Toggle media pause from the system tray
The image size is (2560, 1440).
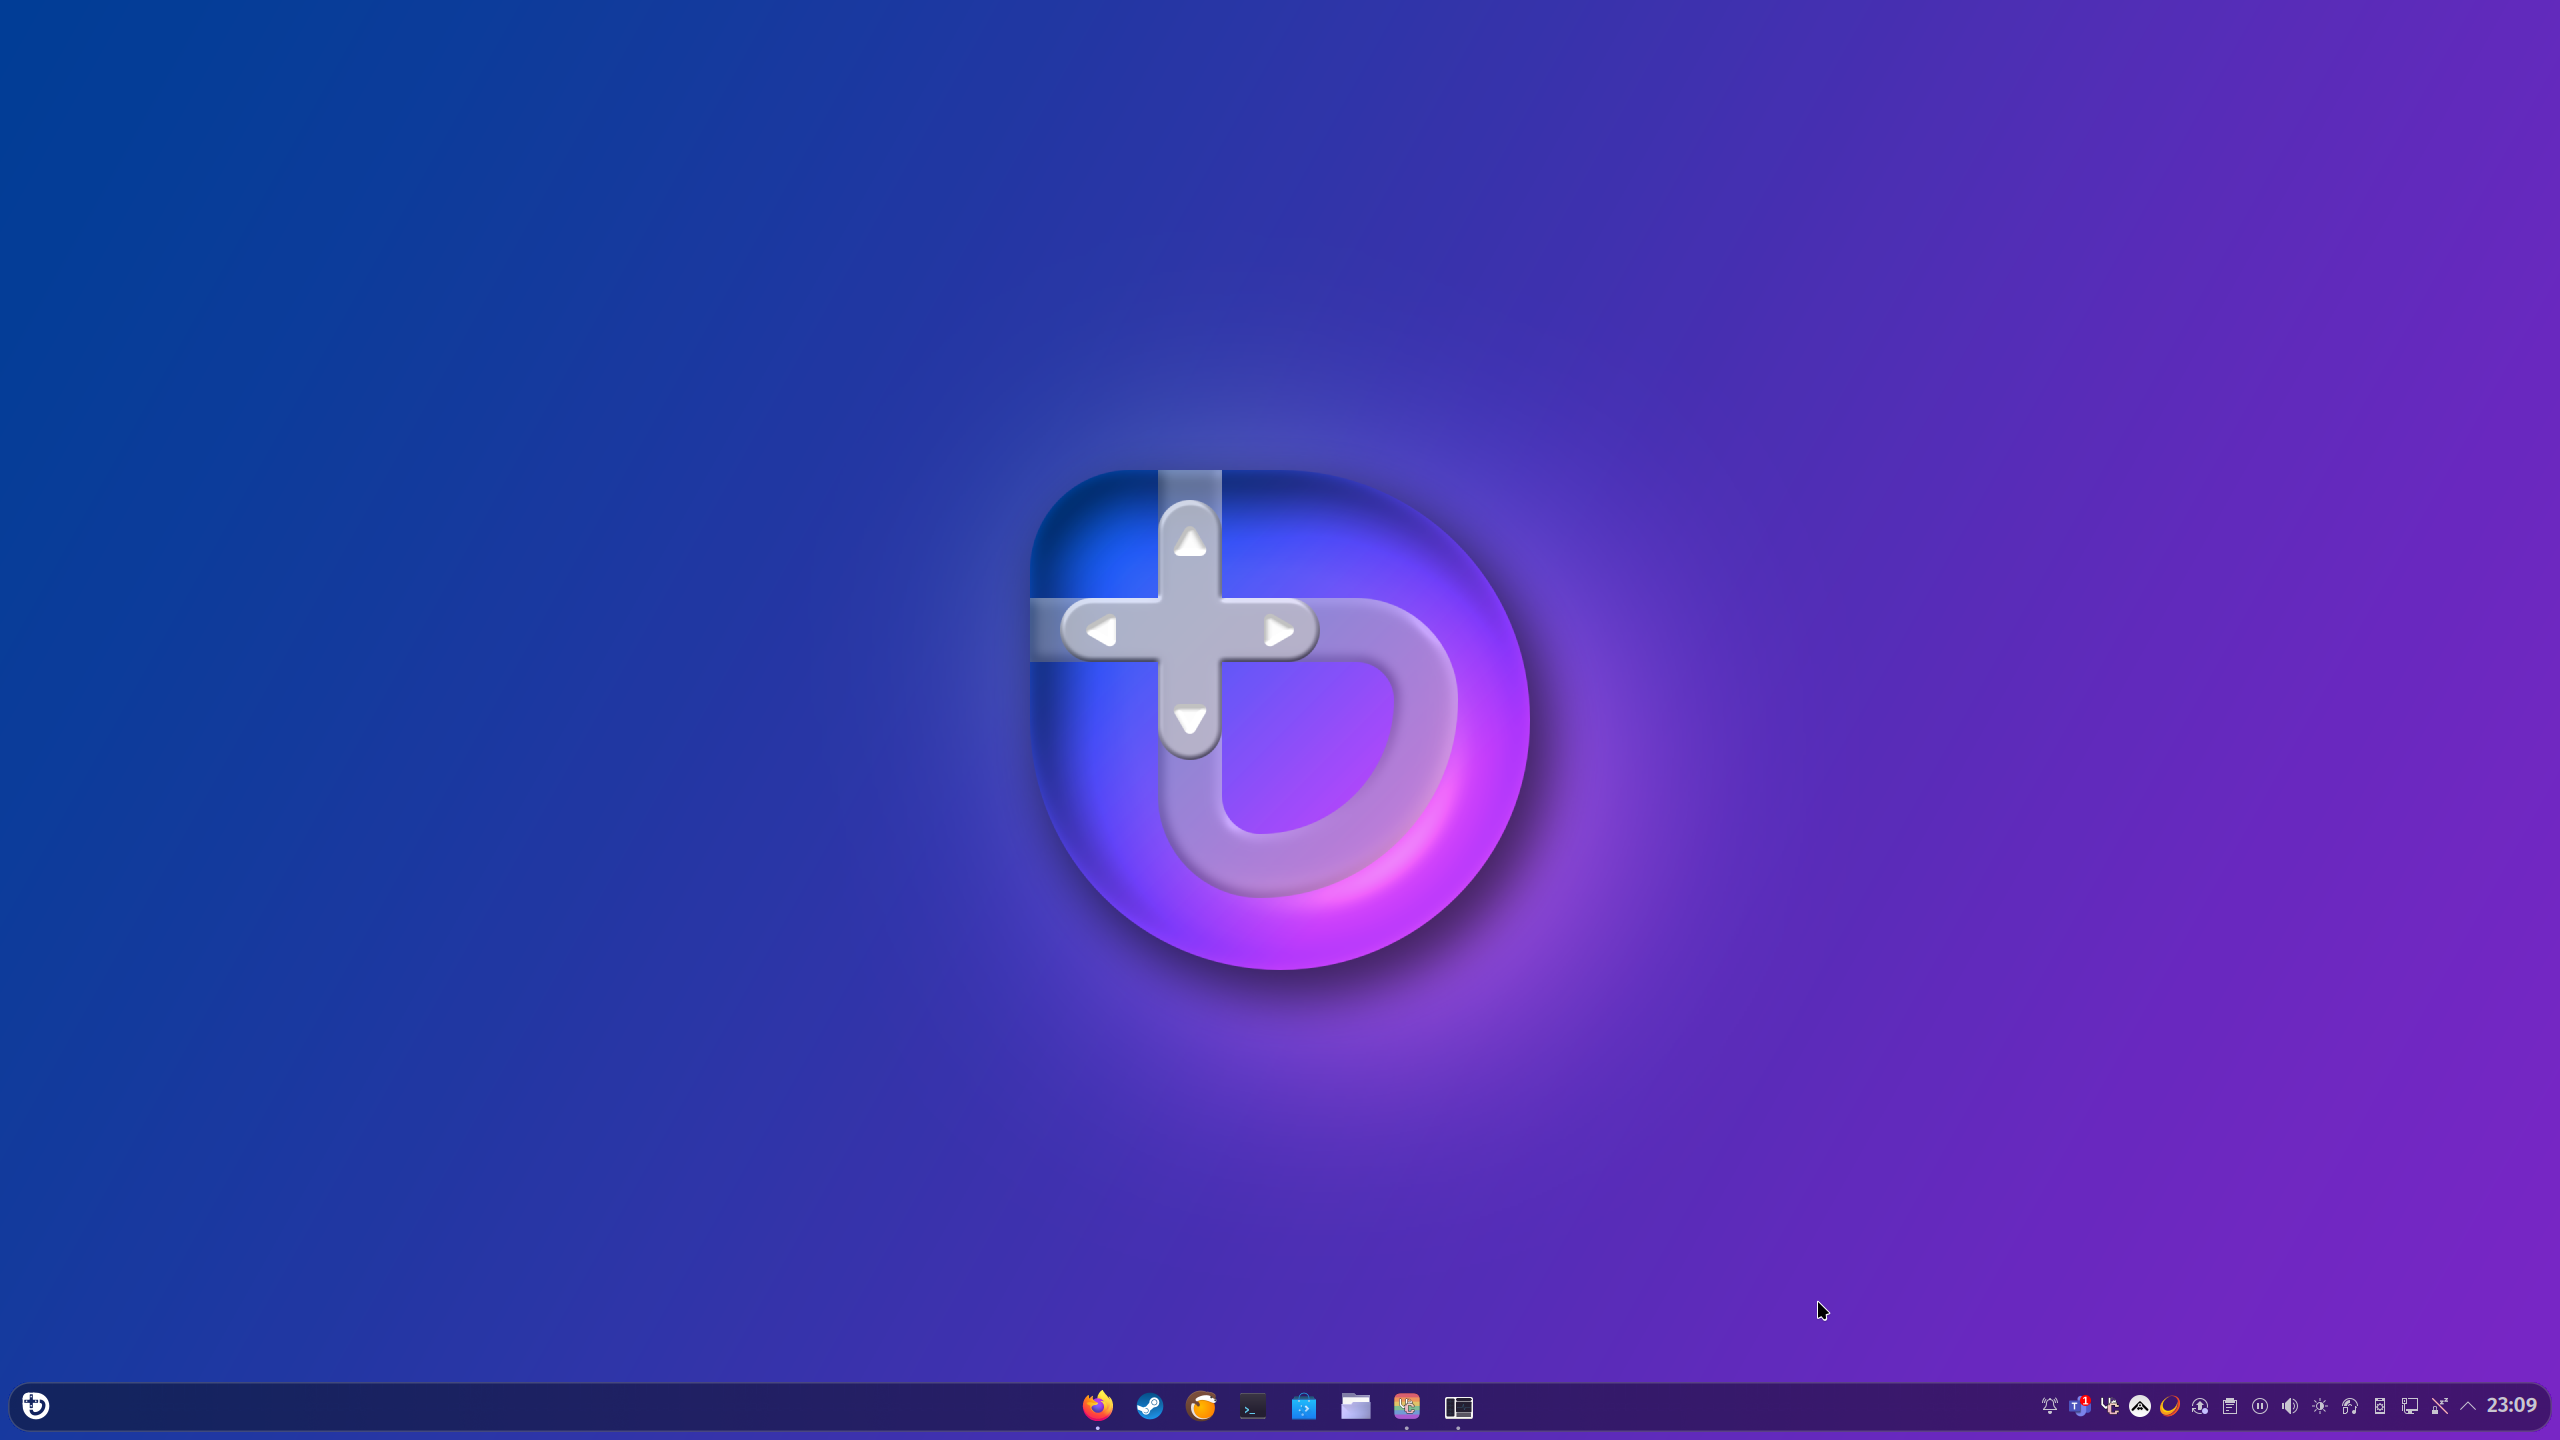pos(2261,1405)
